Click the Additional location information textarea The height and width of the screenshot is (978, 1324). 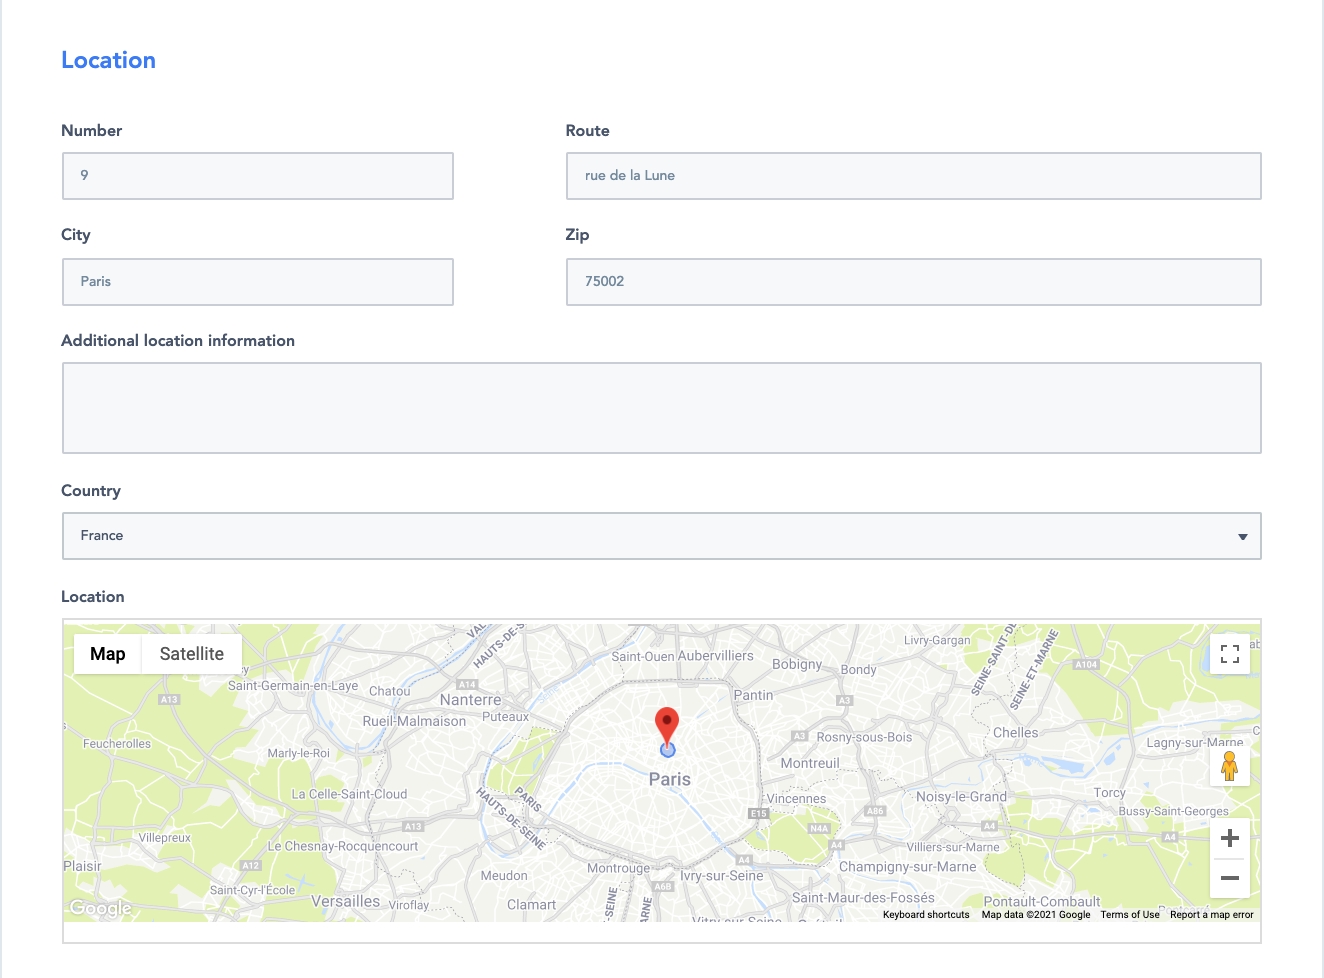pos(662,408)
